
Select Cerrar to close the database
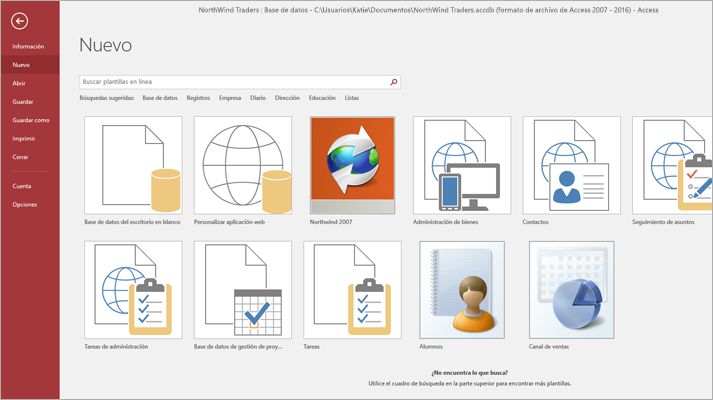click(20, 157)
